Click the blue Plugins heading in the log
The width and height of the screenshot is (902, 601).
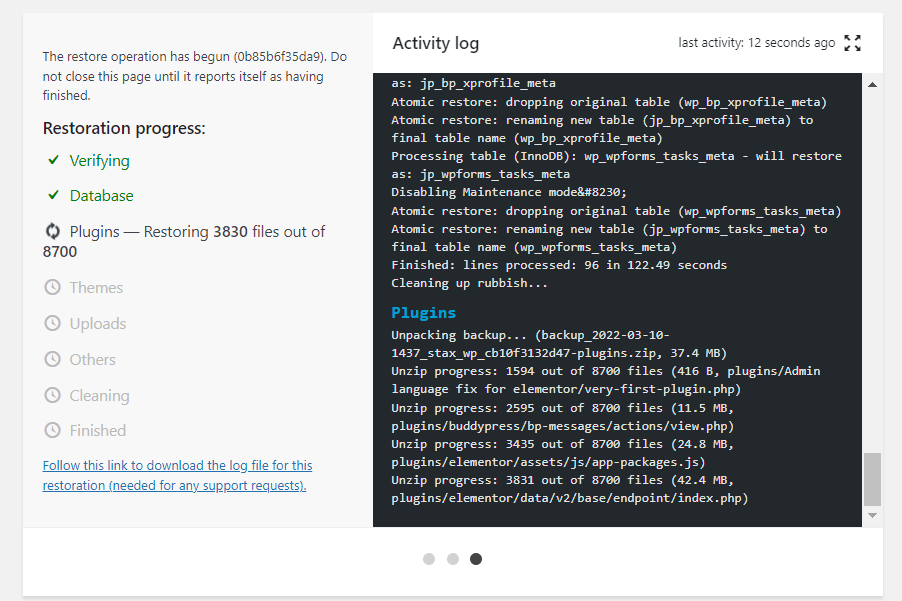[423, 312]
